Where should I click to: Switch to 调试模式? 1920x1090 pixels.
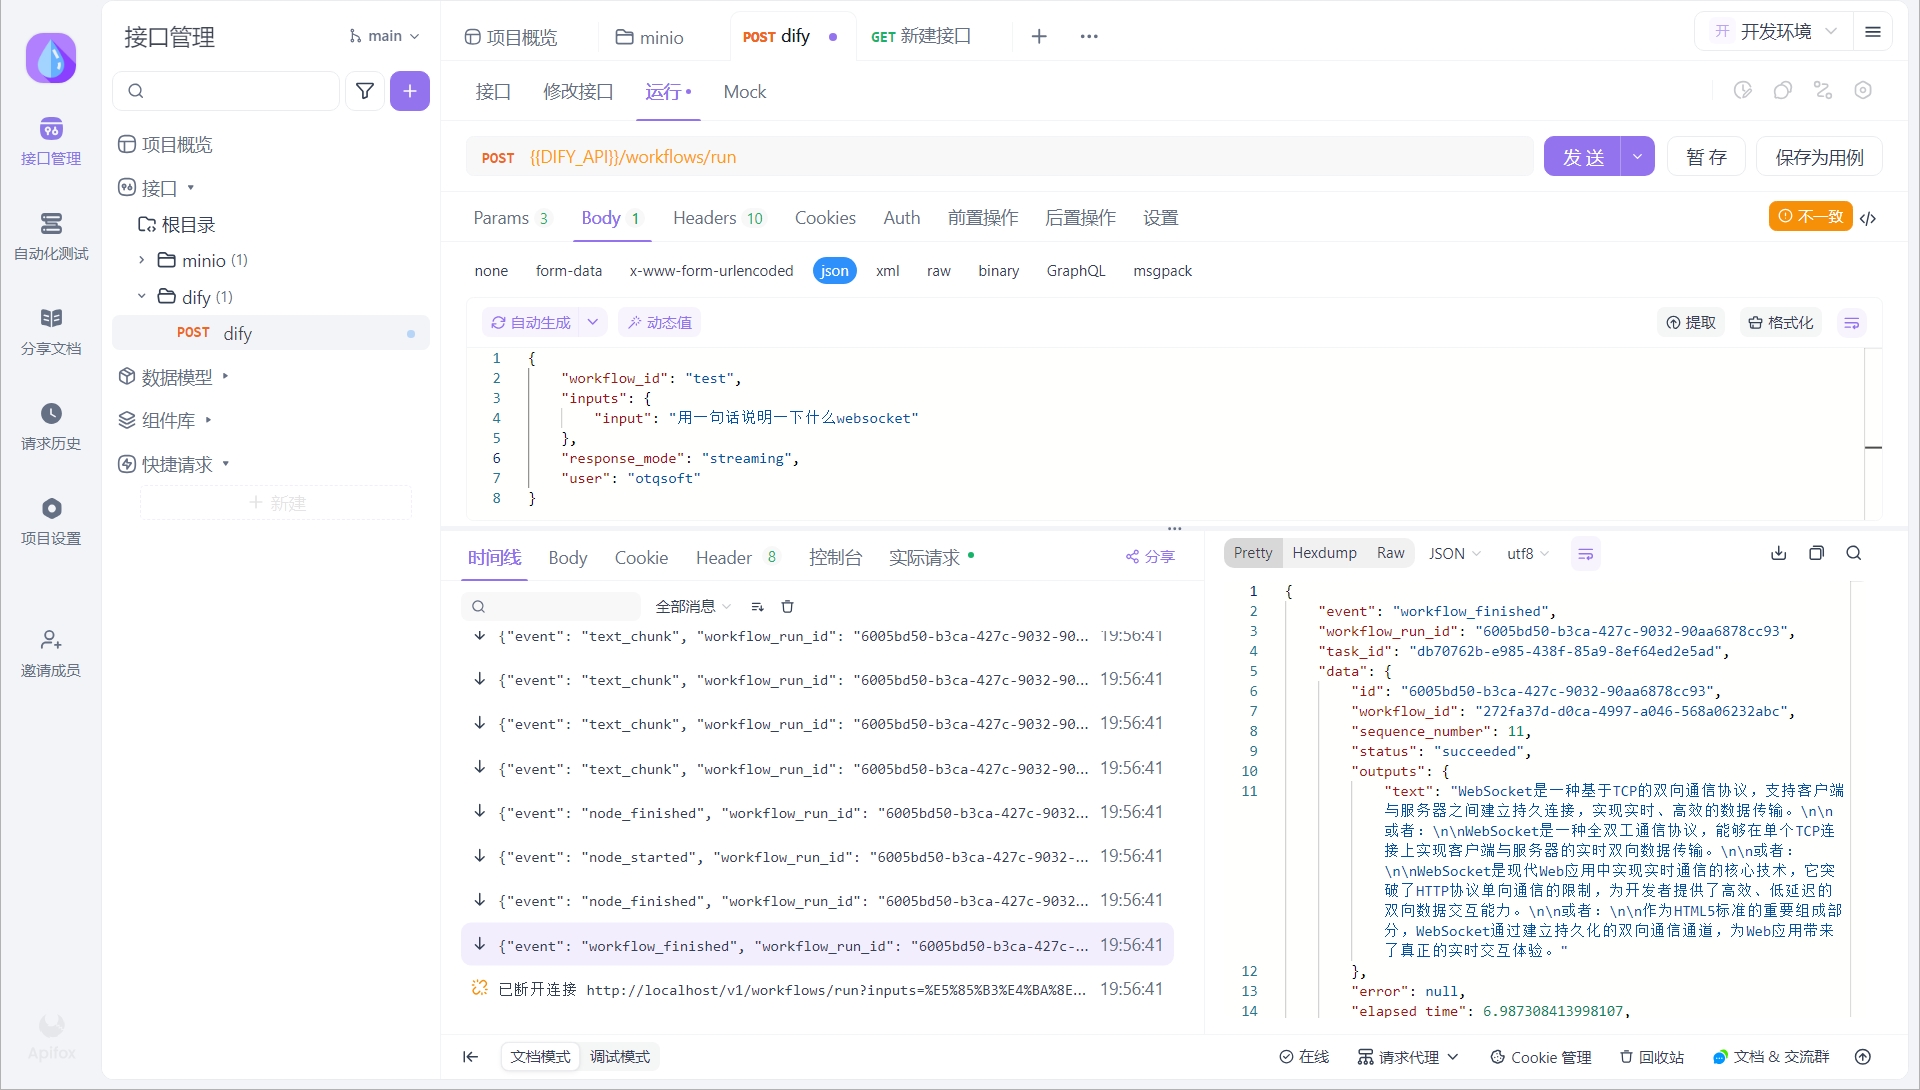(x=620, y=1057)
